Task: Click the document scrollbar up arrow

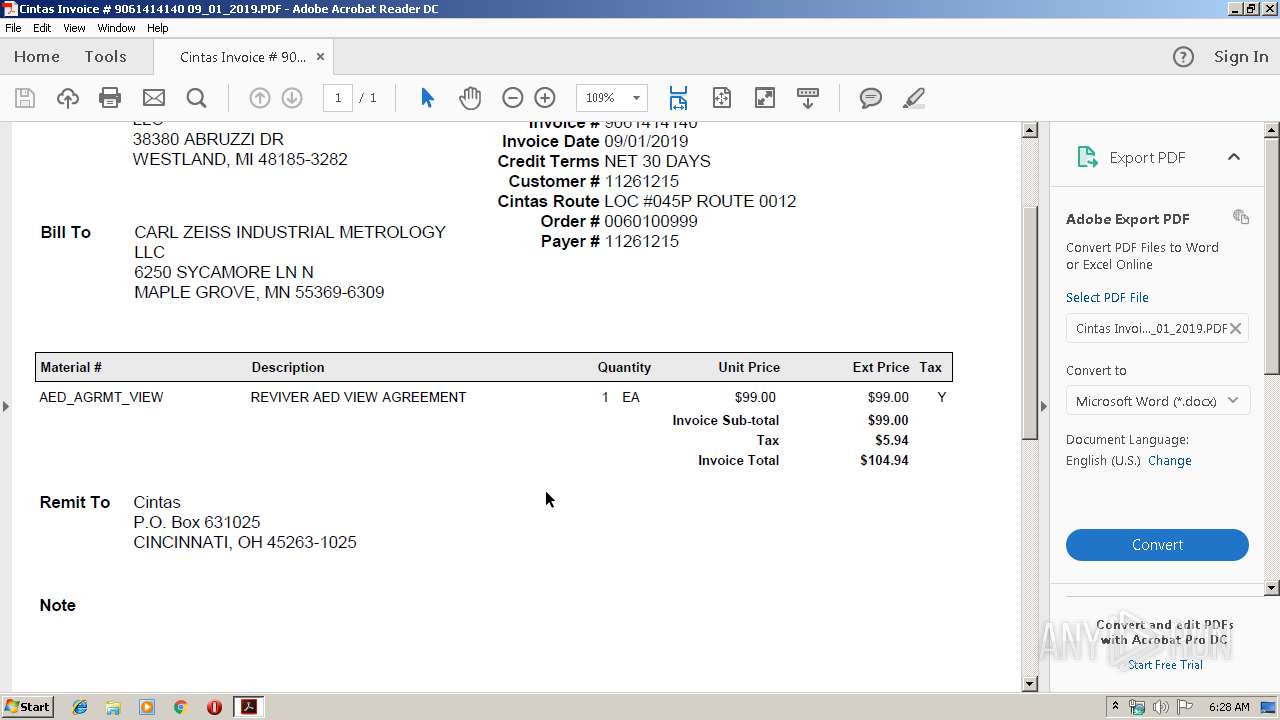Action: [x=1030, y=130]
